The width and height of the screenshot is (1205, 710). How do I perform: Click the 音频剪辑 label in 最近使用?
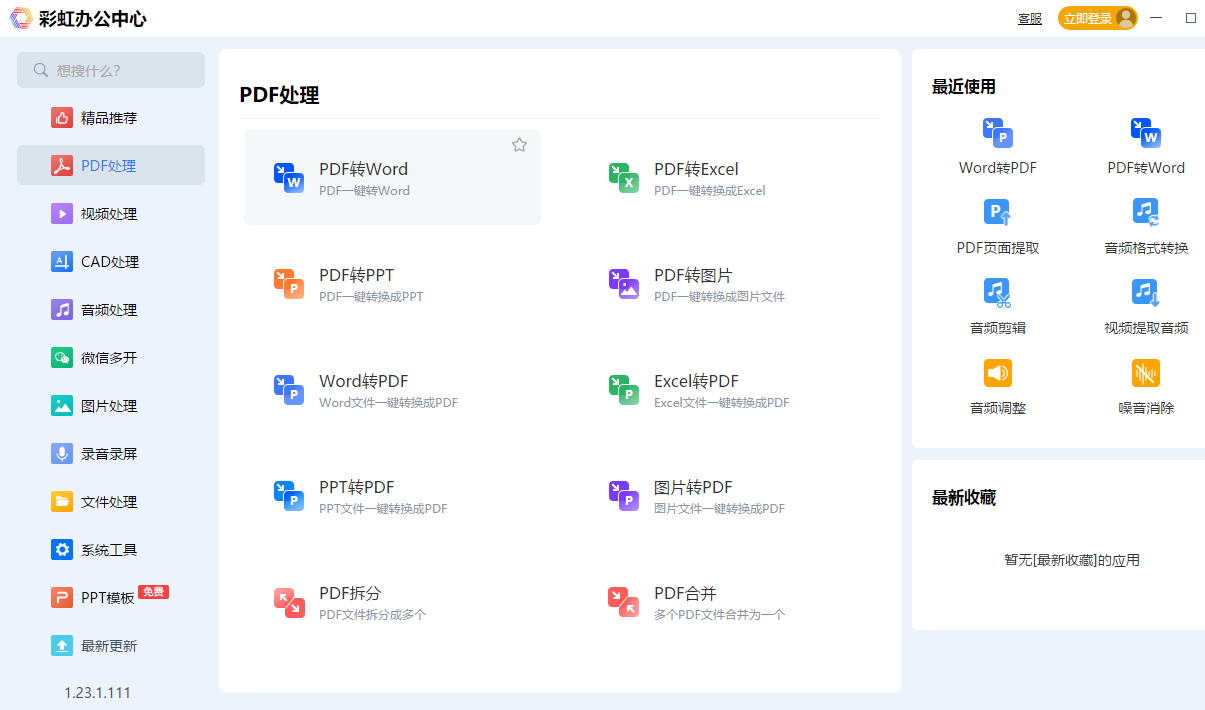pyautogui.click(x=998, y=328)
